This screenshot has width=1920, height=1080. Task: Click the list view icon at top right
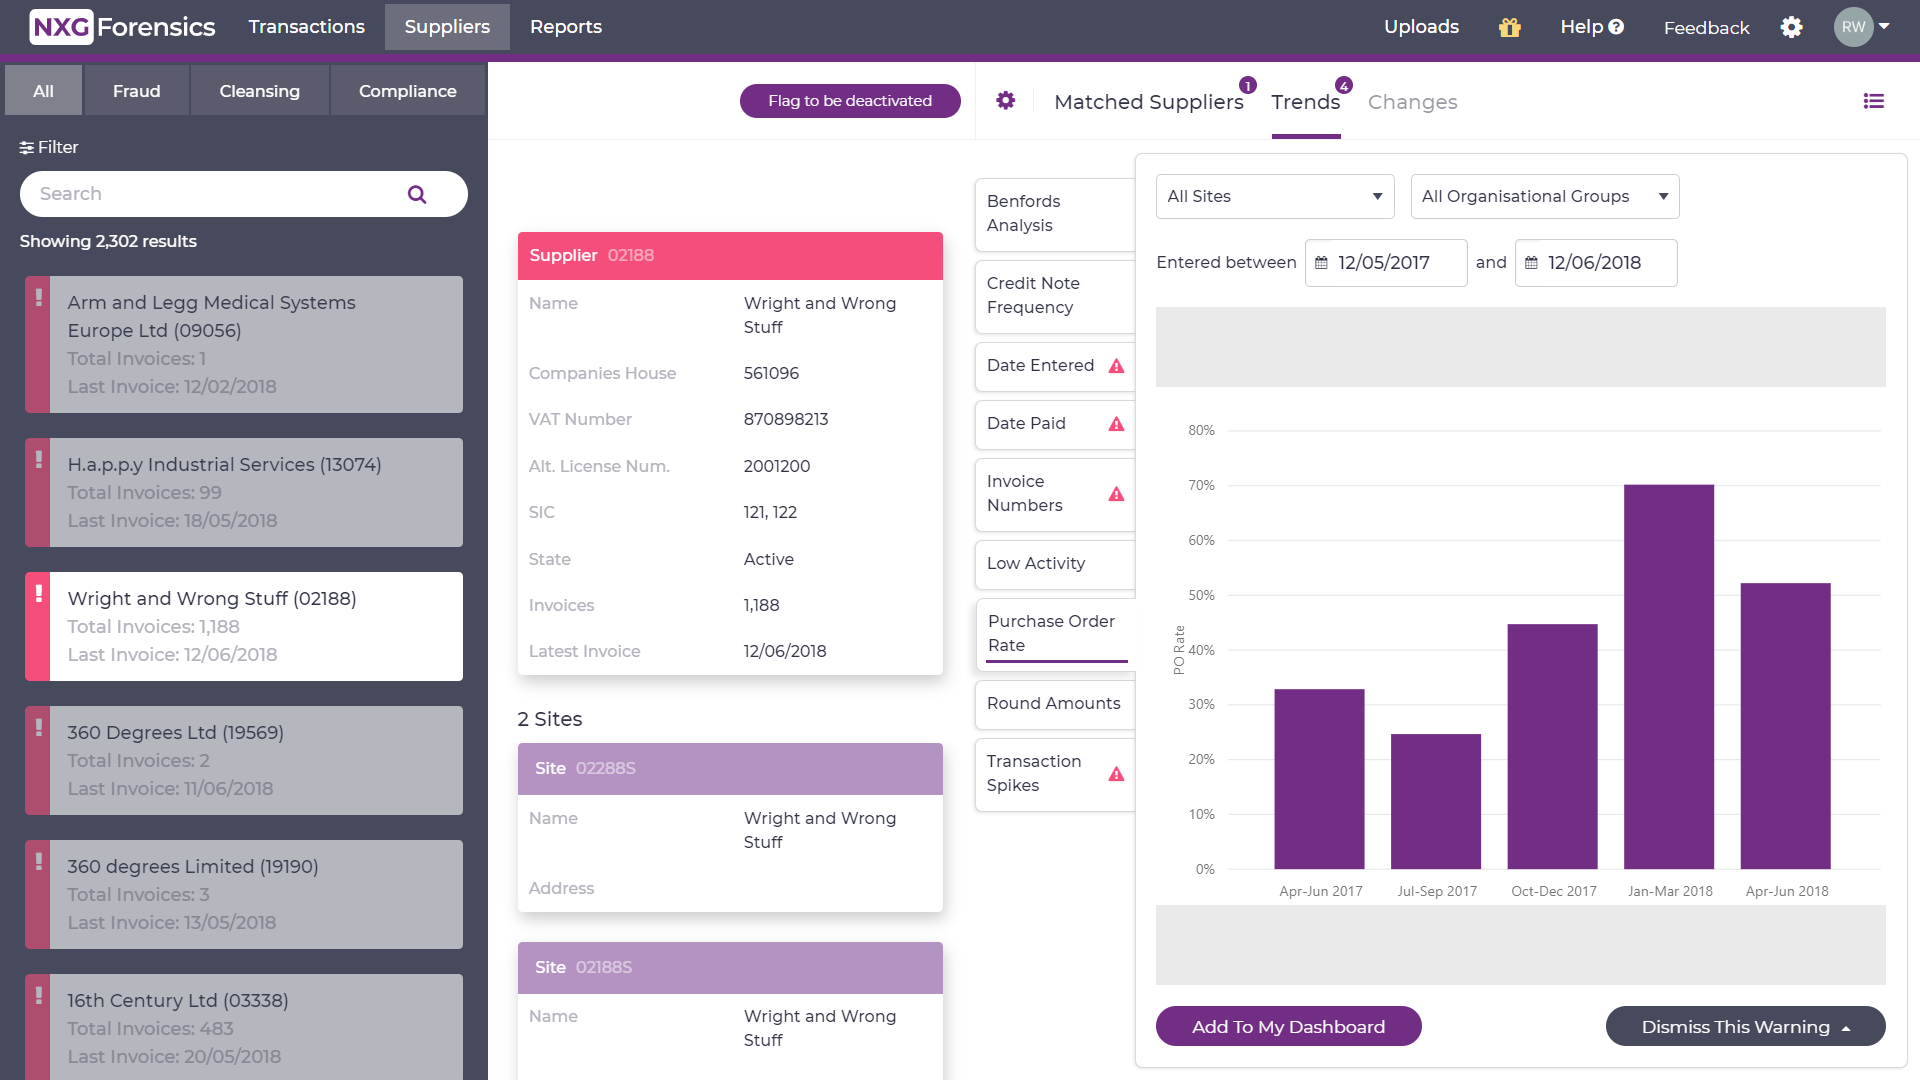point(1874,100)
